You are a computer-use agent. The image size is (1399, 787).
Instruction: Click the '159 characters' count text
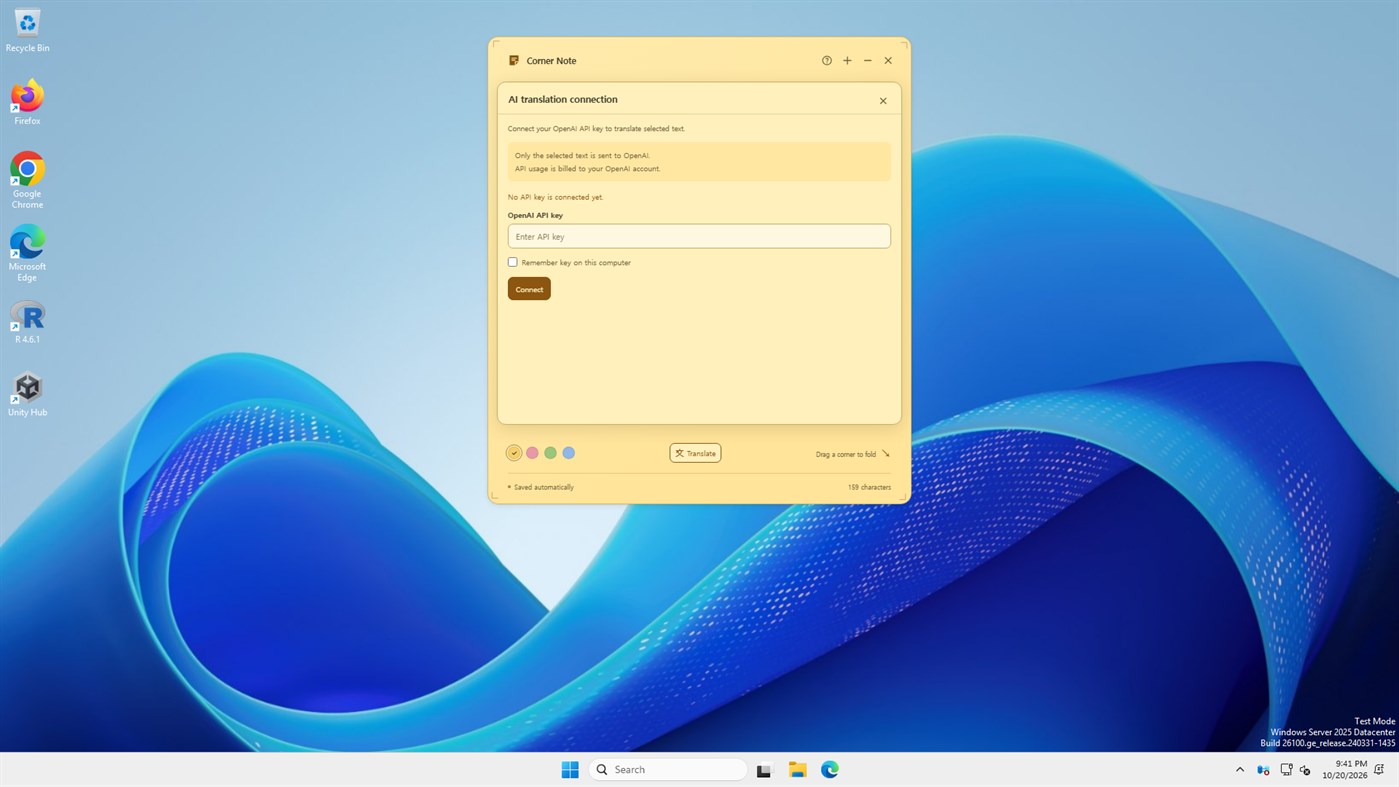(x=869, y=487)
